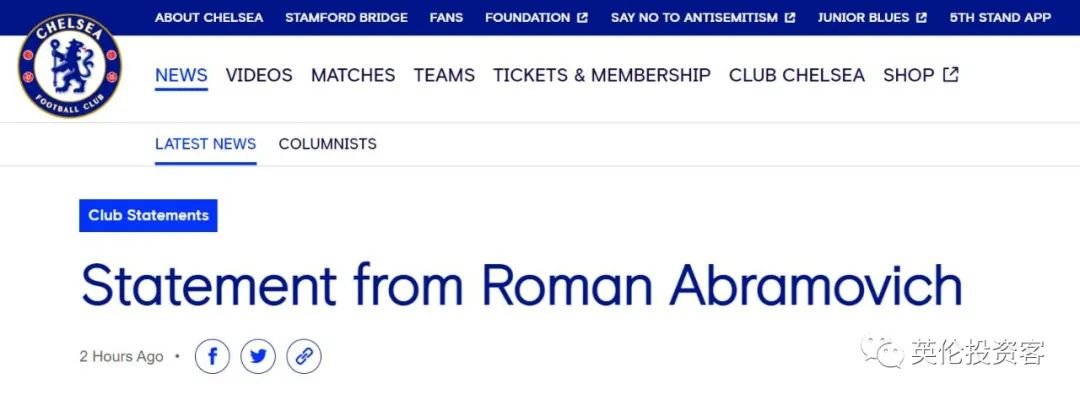
Task: Open the News menu item
Action: coord(181,75)
